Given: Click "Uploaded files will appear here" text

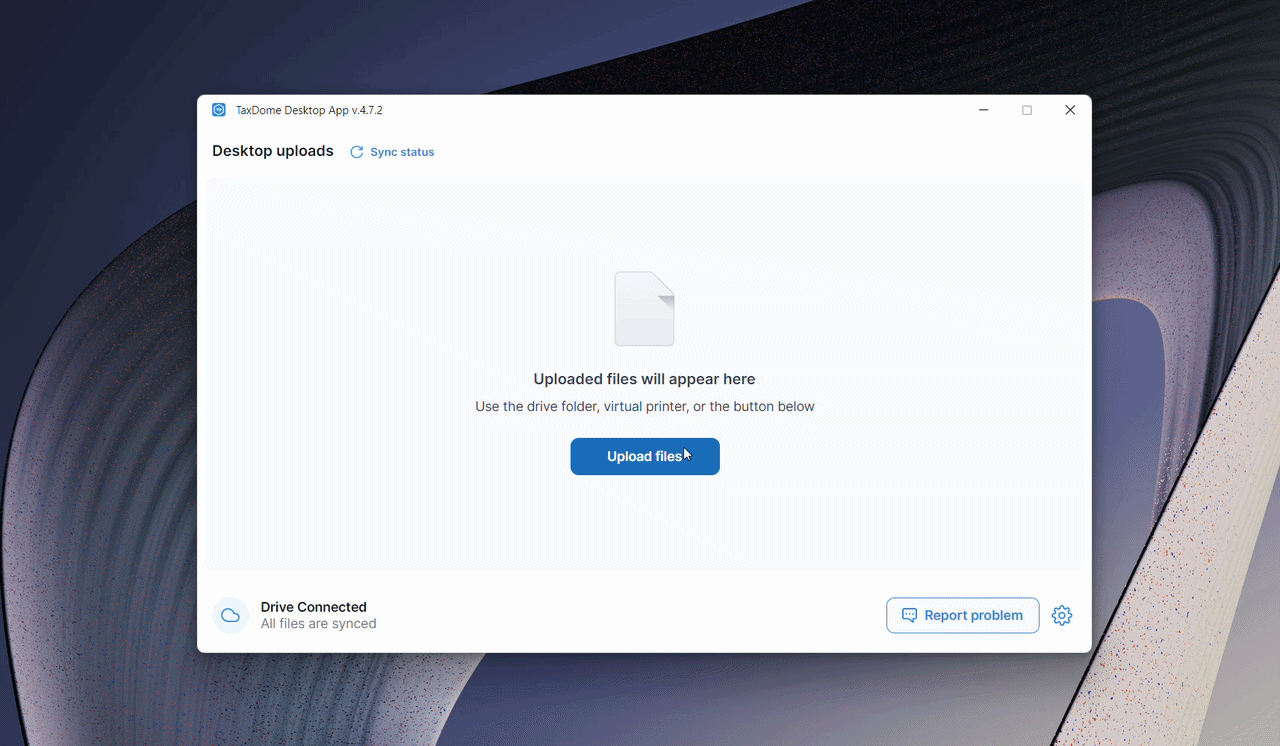Looking at the screenshot, I should (x=645, y=379).
